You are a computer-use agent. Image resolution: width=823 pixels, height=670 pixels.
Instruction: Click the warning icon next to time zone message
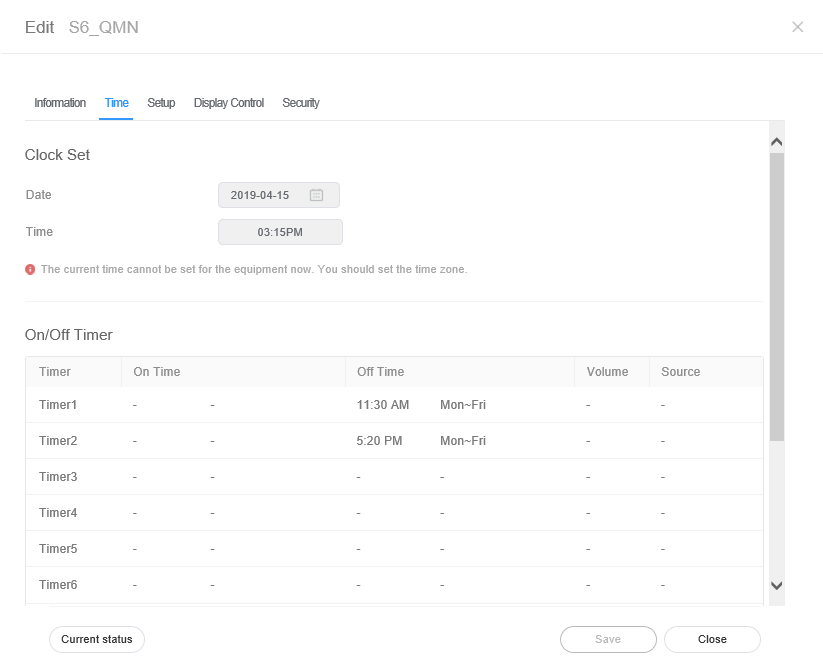(x=30, y=268)
